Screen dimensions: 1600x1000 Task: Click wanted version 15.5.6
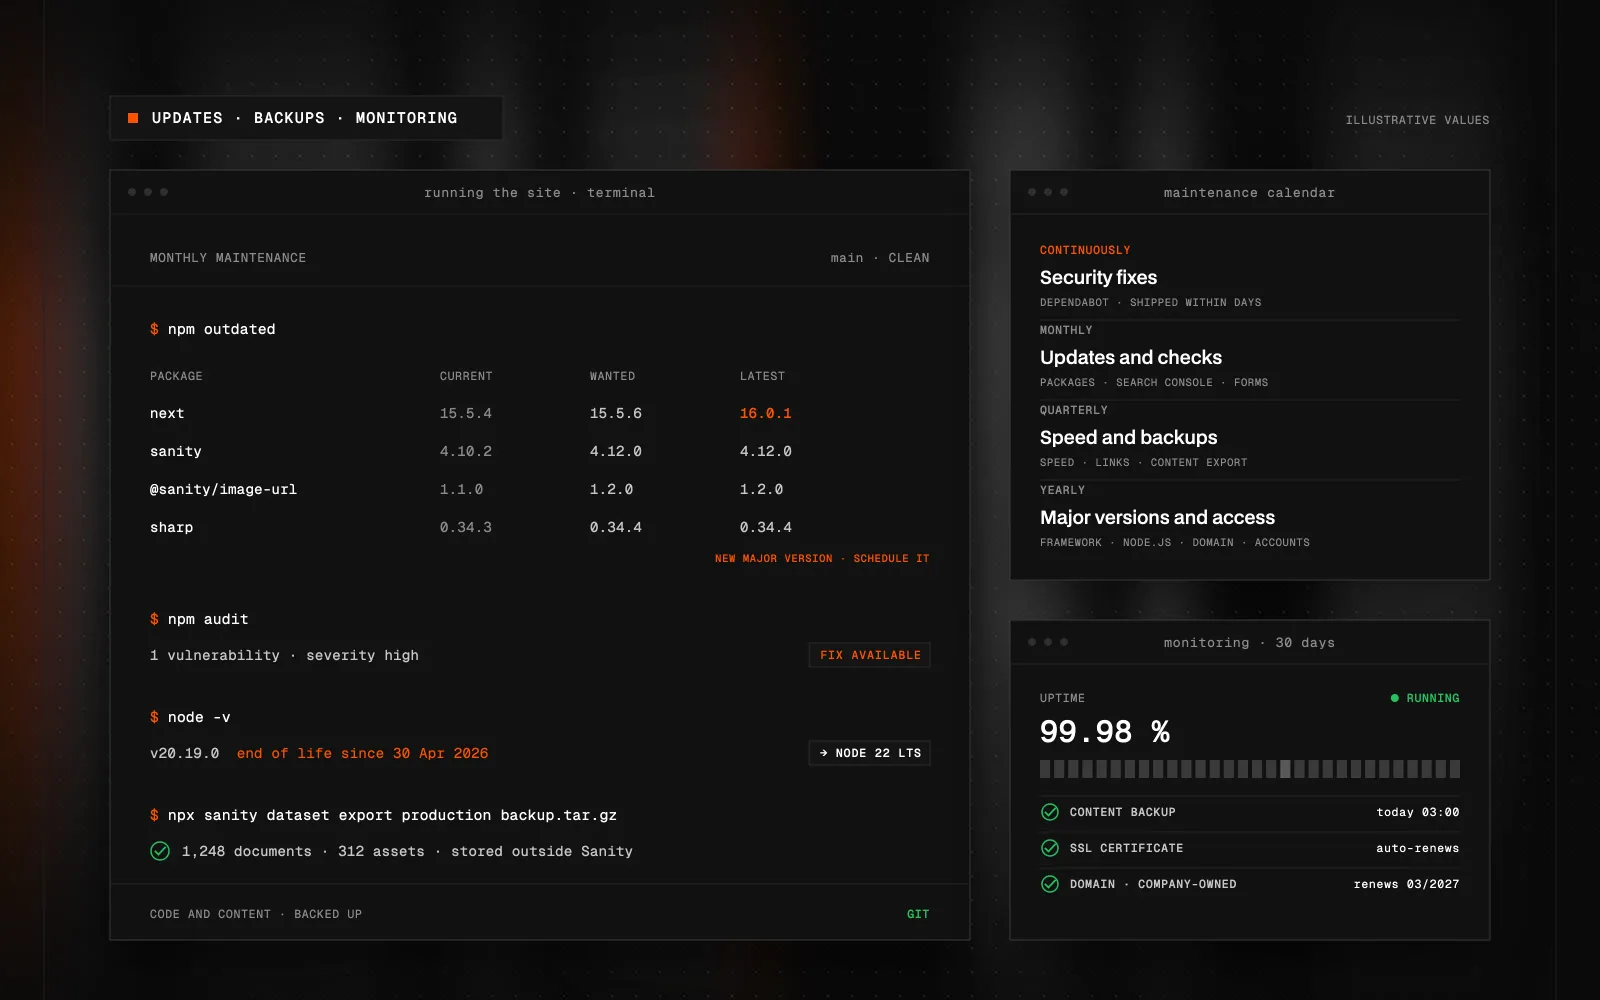click(616, 413)
